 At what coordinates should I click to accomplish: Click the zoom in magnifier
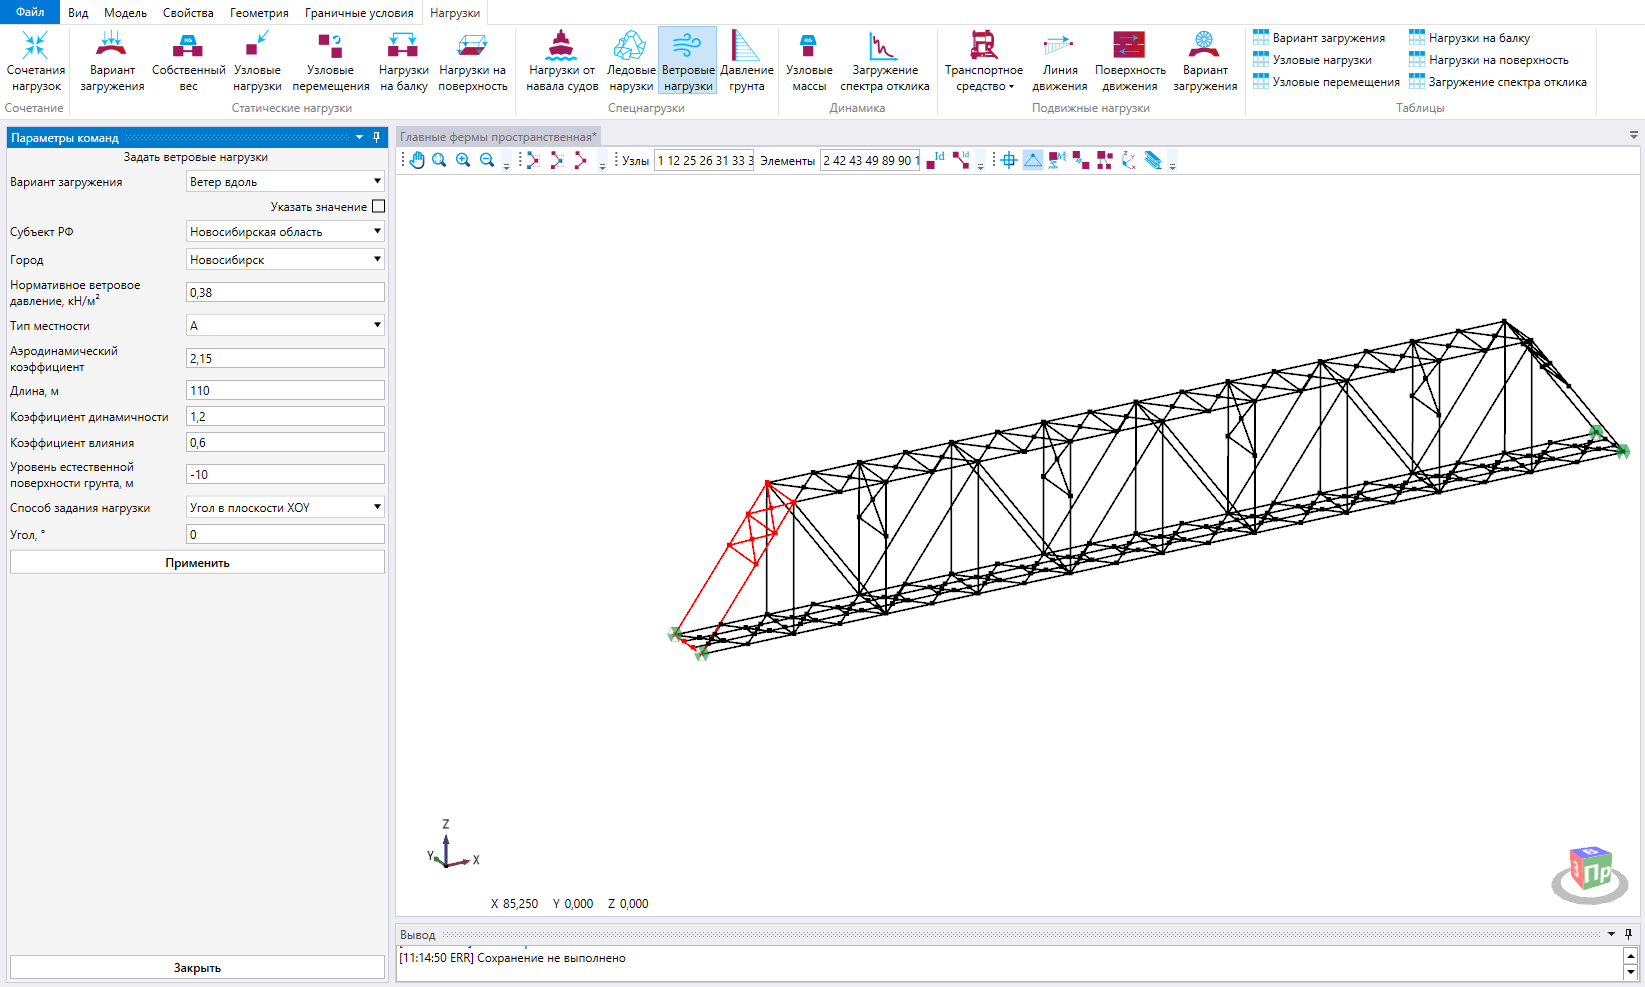pyautogui.click(x=463, y=160)
